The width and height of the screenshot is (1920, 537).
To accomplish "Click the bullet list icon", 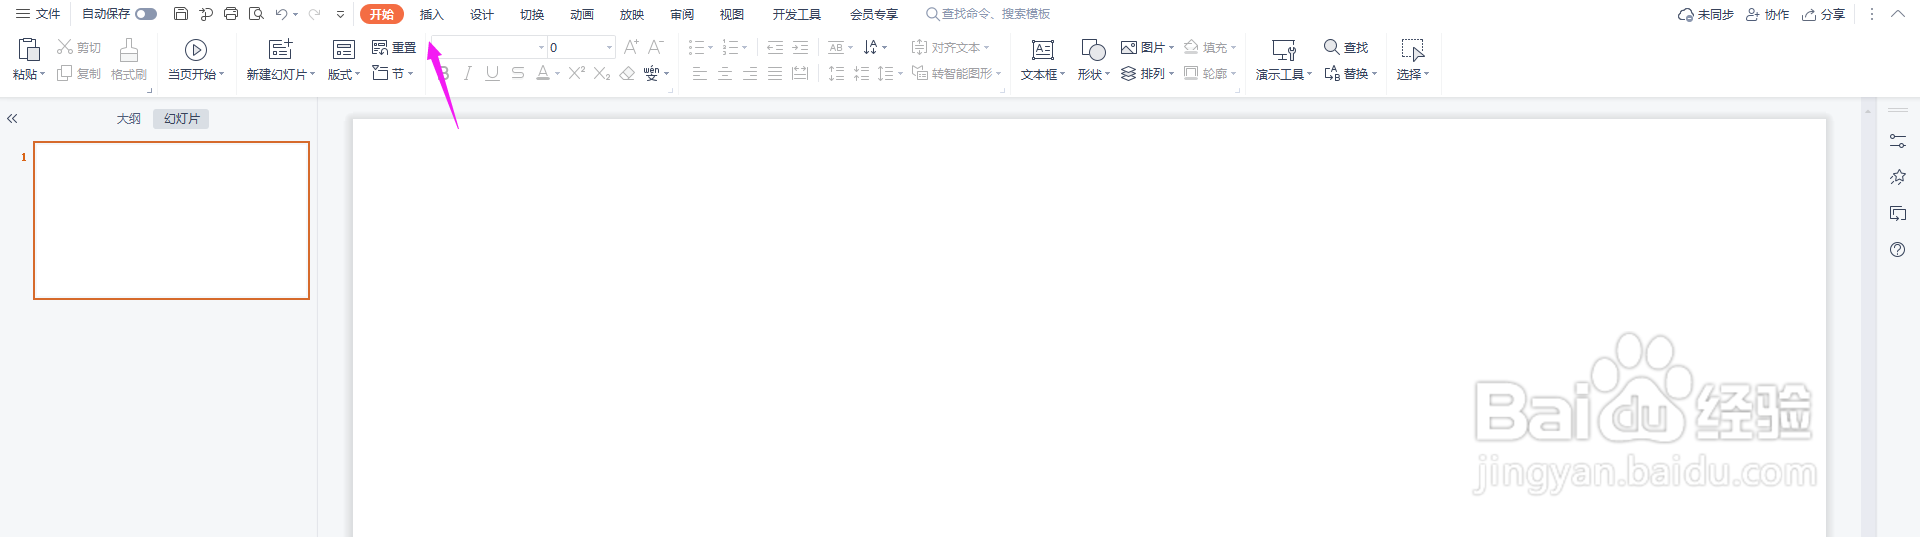I will (x=696, y=47).
